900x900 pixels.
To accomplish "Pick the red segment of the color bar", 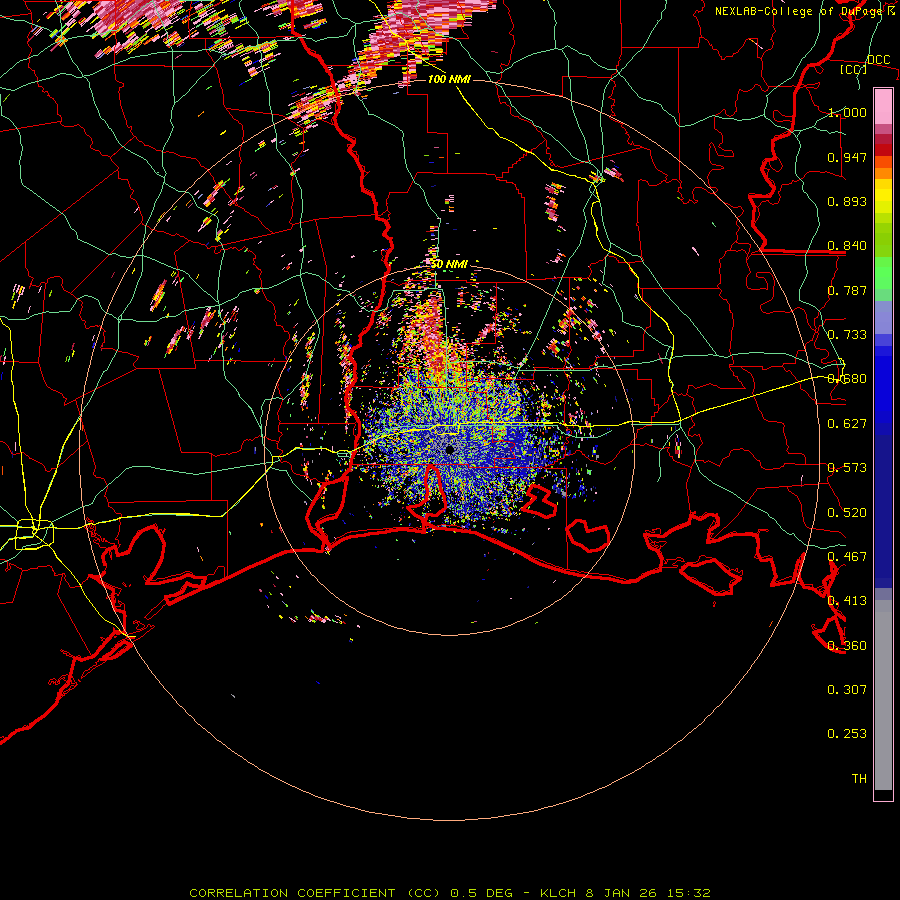I will click(883, 149).
